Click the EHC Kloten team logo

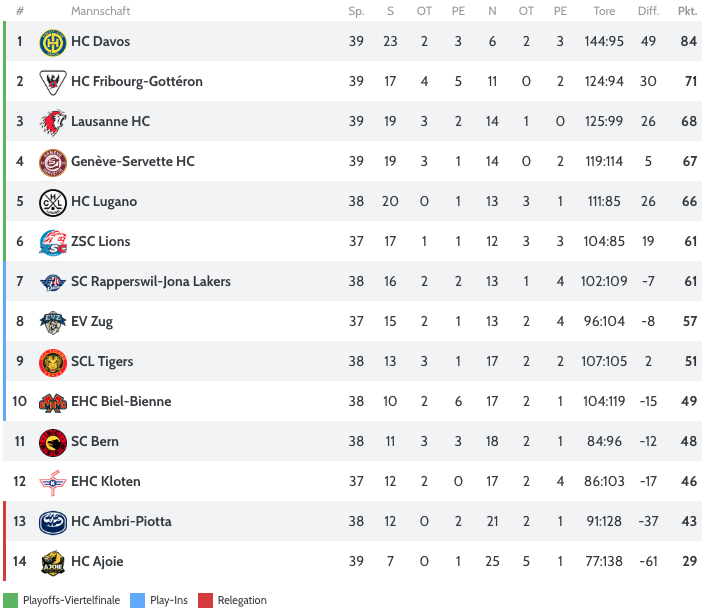coord(52,482)
